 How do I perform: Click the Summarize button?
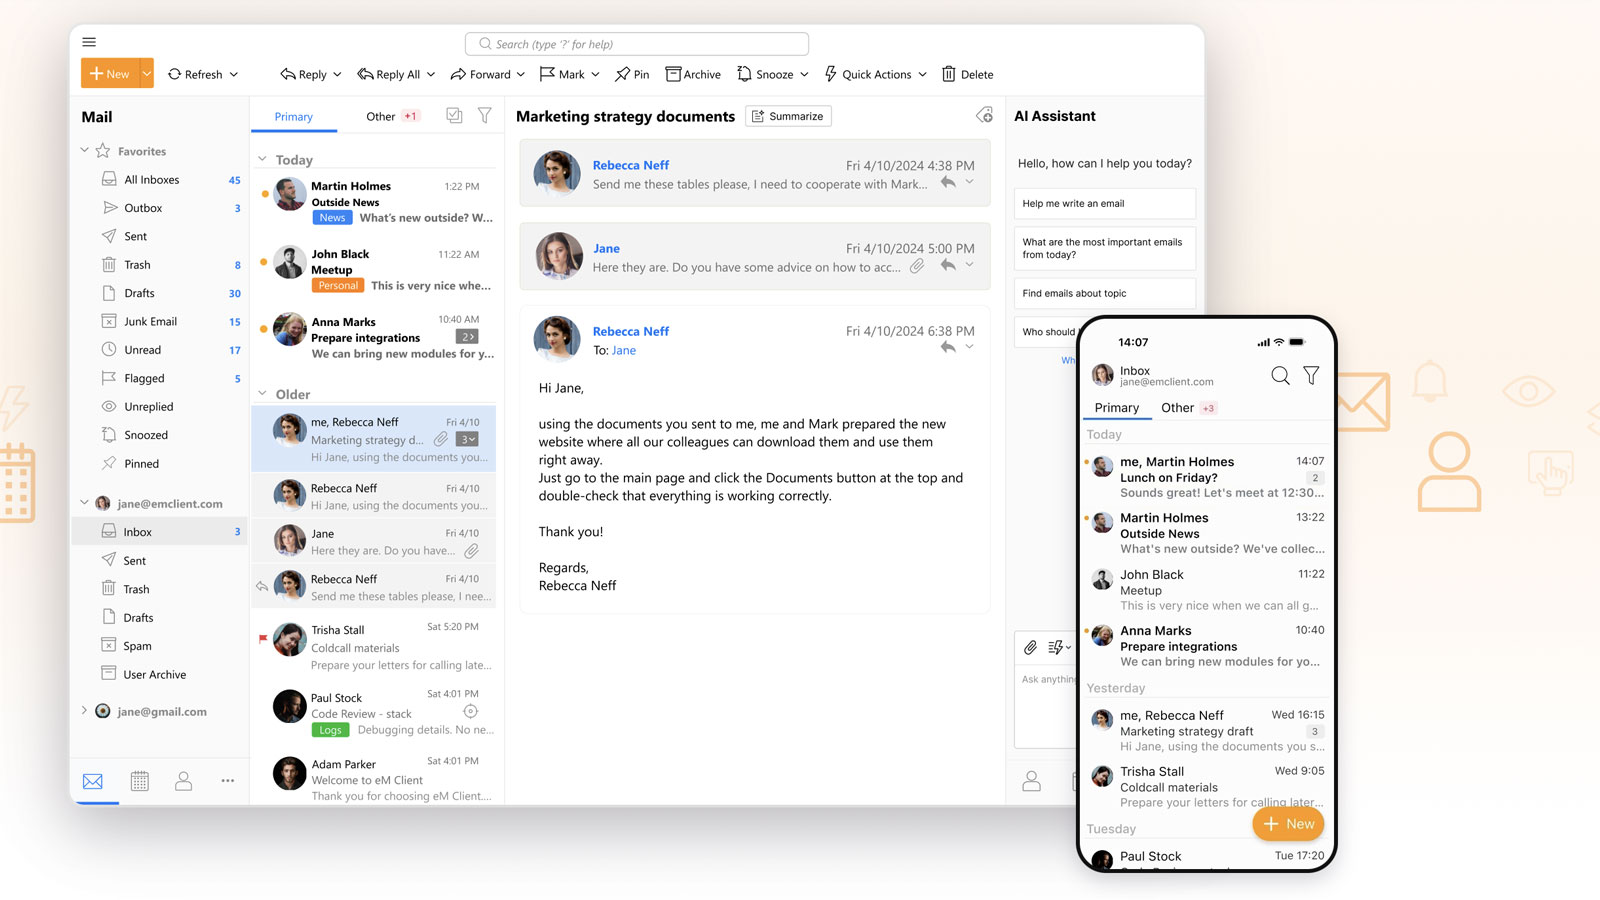tap(788, 116)
